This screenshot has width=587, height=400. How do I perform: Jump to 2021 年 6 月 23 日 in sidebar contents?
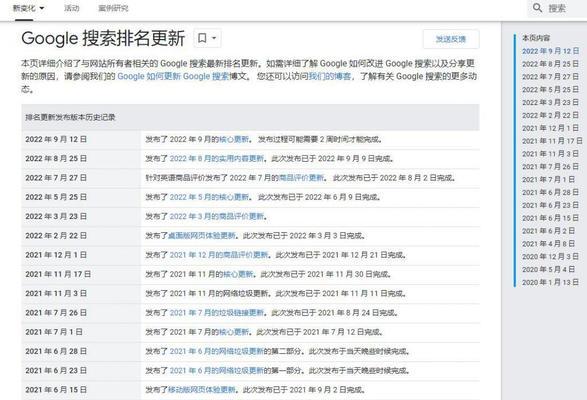(550, 205)
